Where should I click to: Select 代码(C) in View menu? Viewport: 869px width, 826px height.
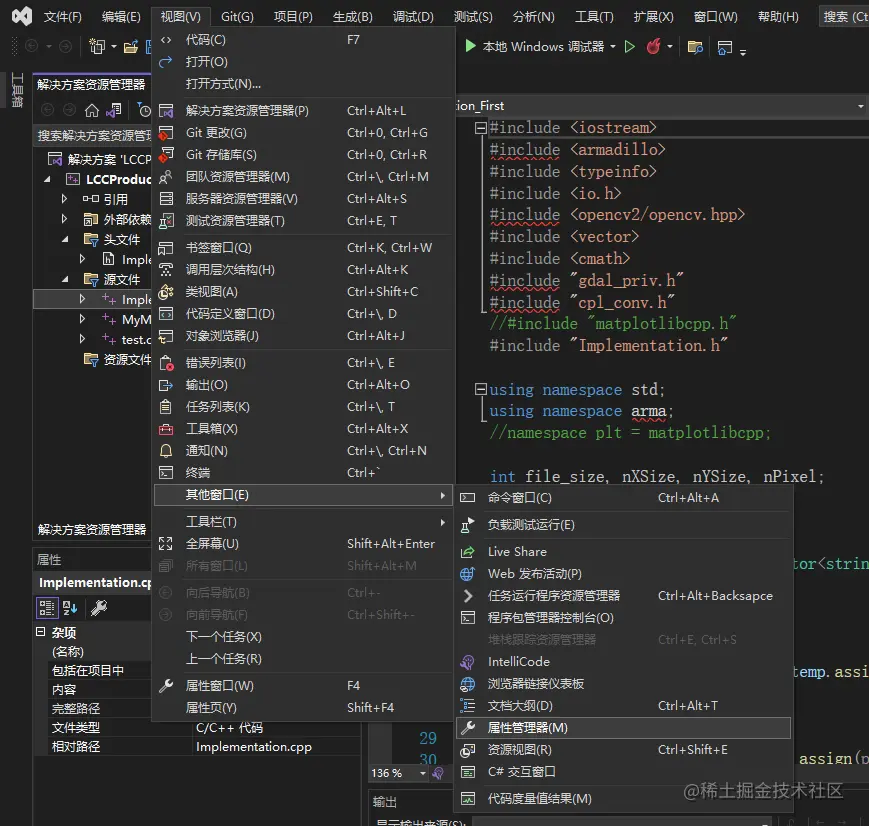[x=303, y=40]
